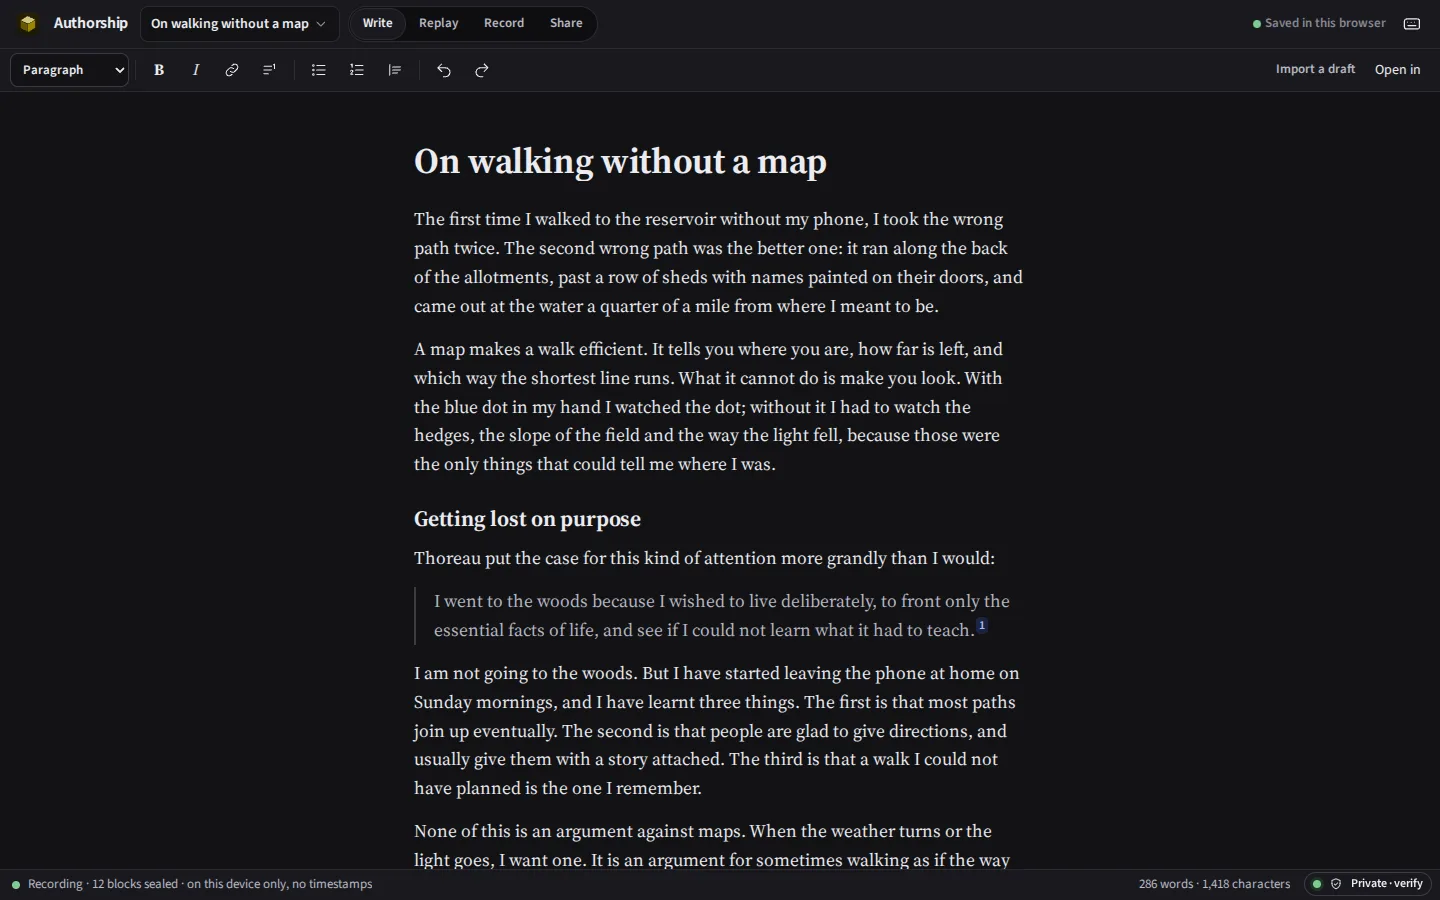This screenshot has height=900, width=1440.
Task: Click the heading 'Getting lost on purpose'
Action: [527, 519]
